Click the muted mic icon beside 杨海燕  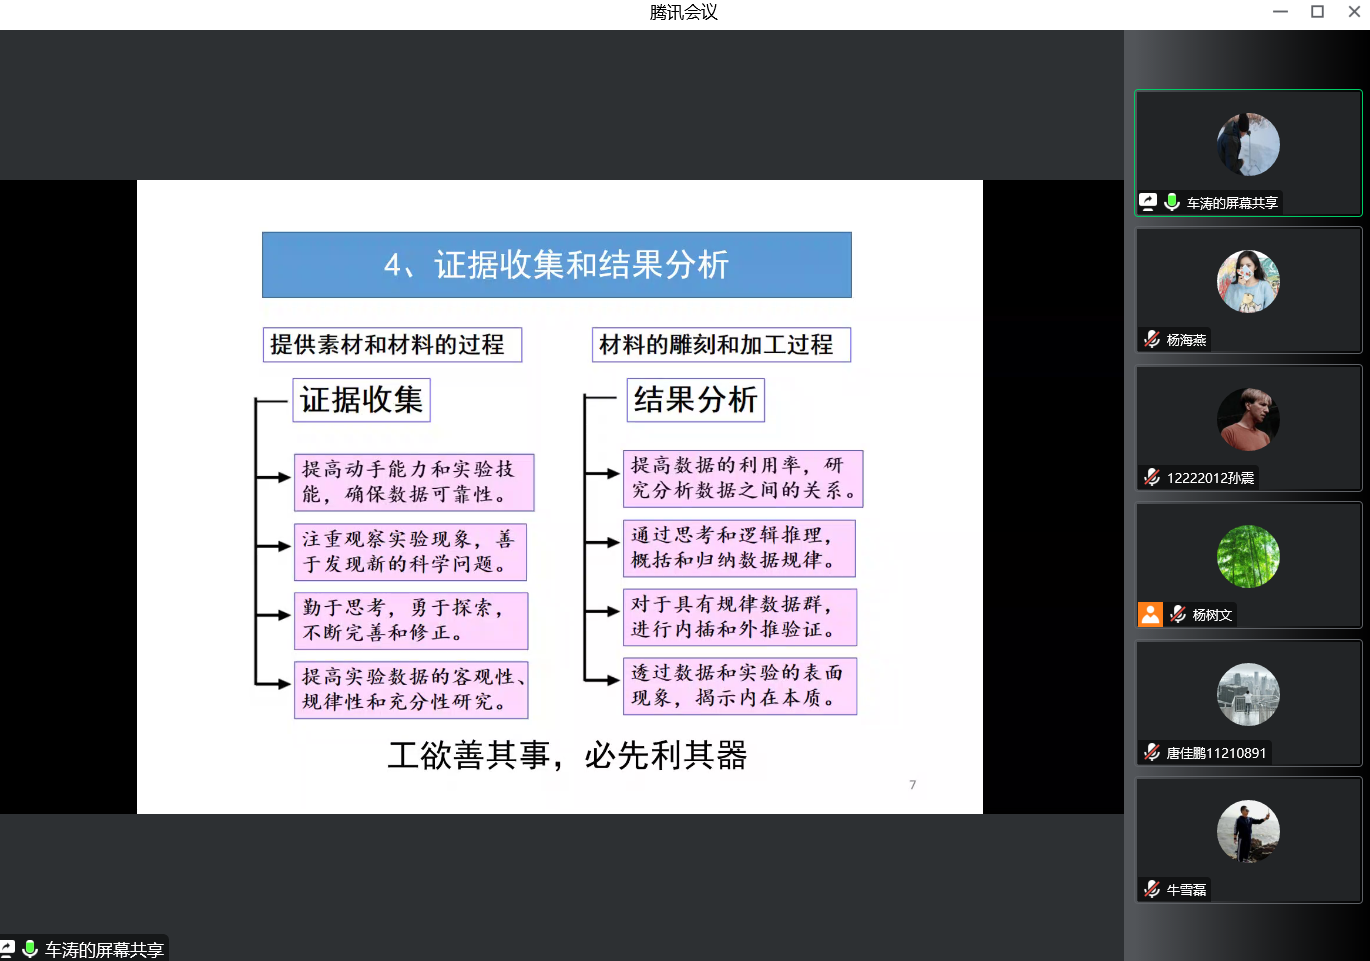(1152, 340)
